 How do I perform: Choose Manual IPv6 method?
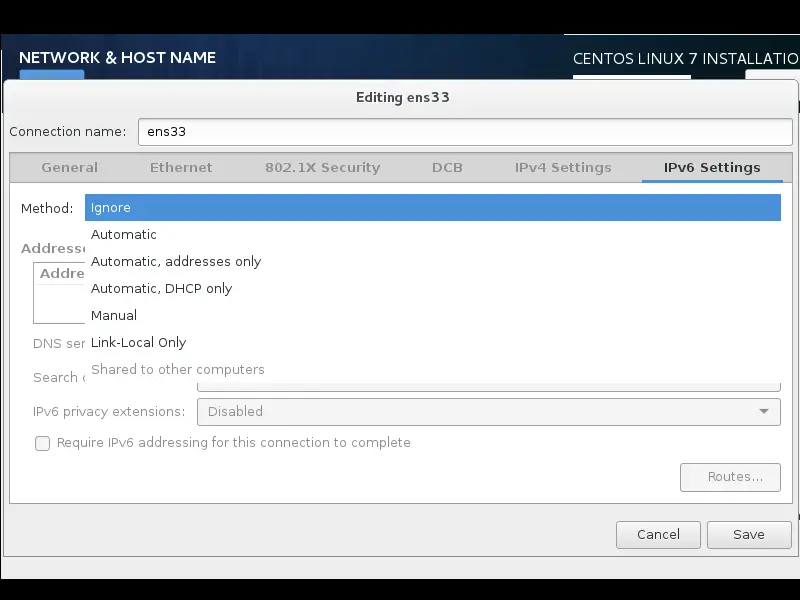coord(433,316)
